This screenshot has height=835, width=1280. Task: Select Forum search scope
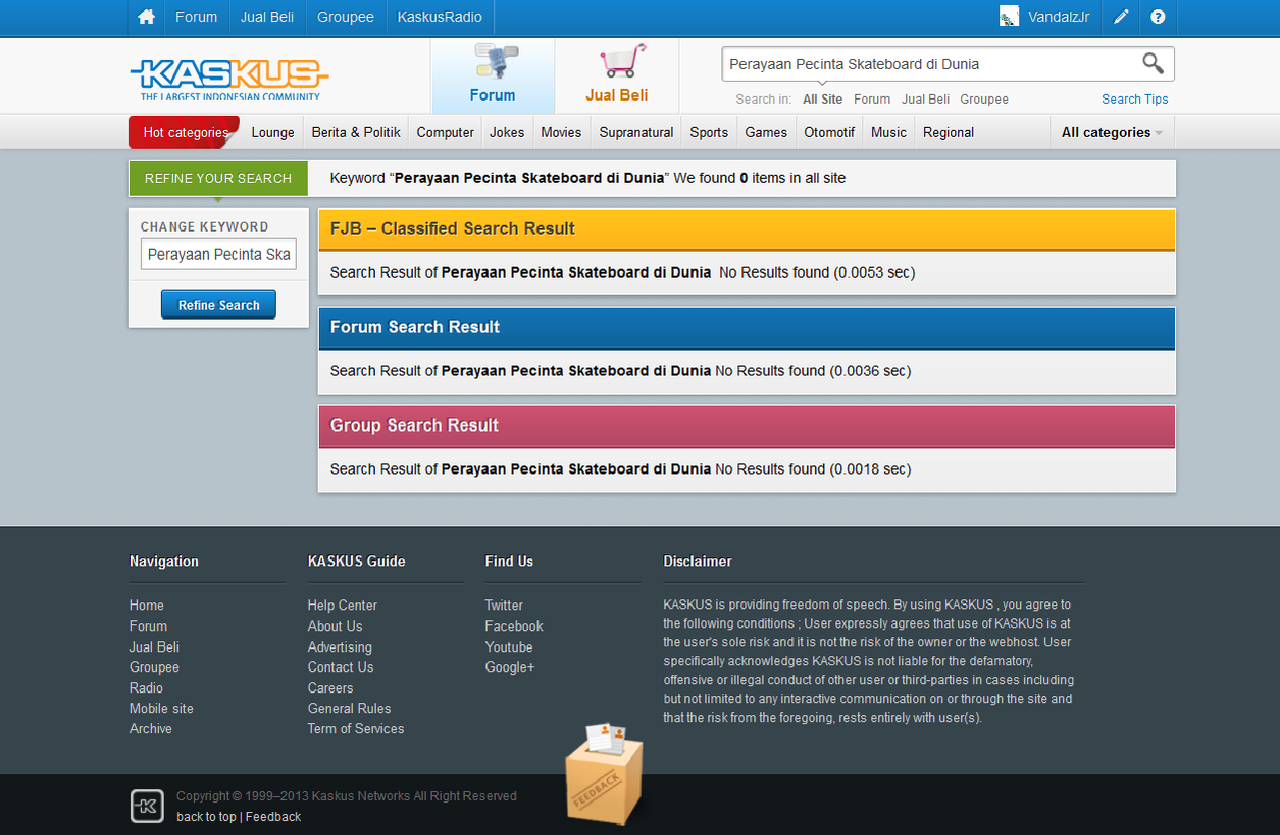coord(872,99)
